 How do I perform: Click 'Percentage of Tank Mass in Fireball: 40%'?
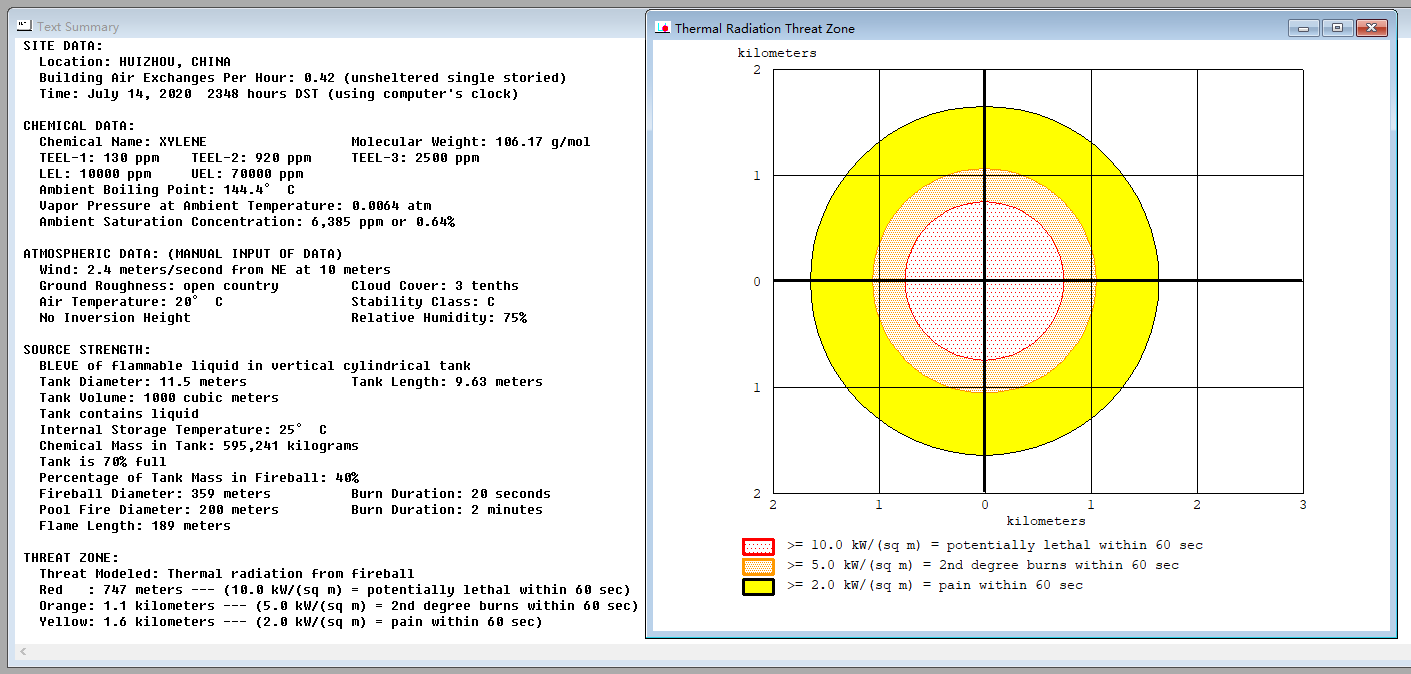[199, 478]
